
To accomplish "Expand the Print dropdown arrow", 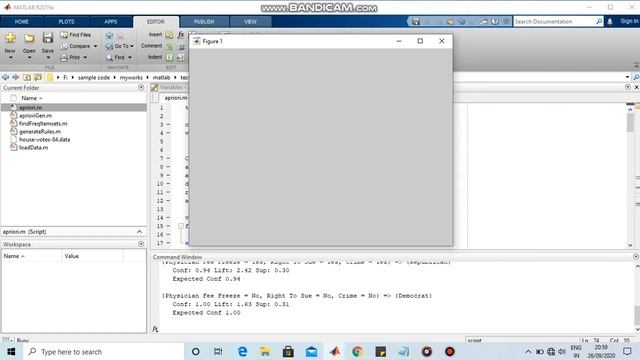I will [85, 58].
